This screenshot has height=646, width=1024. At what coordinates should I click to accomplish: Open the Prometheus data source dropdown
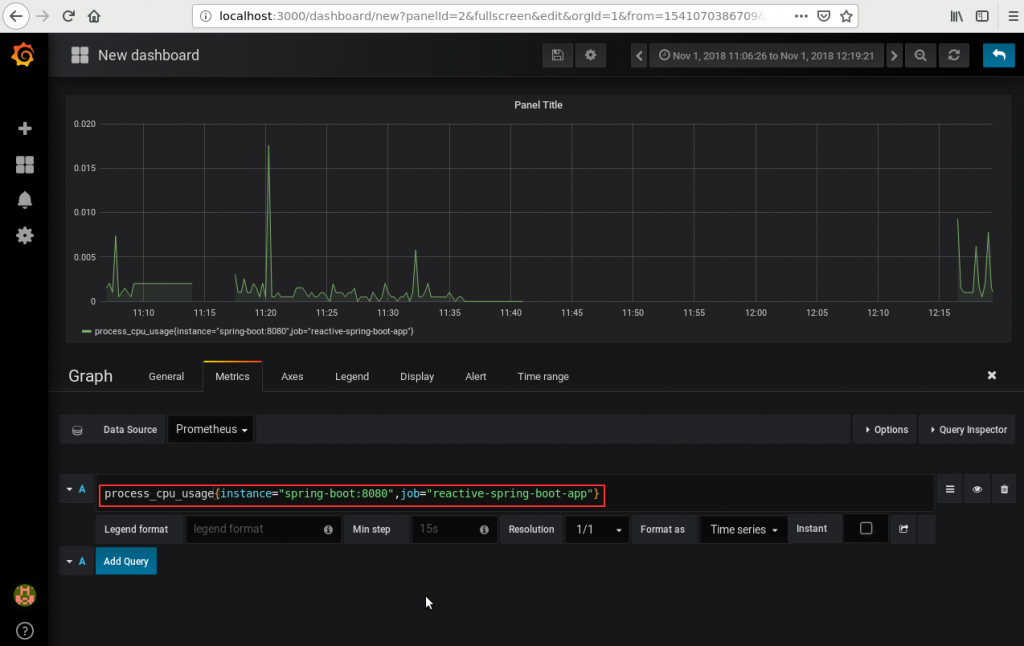pos(211,429)
